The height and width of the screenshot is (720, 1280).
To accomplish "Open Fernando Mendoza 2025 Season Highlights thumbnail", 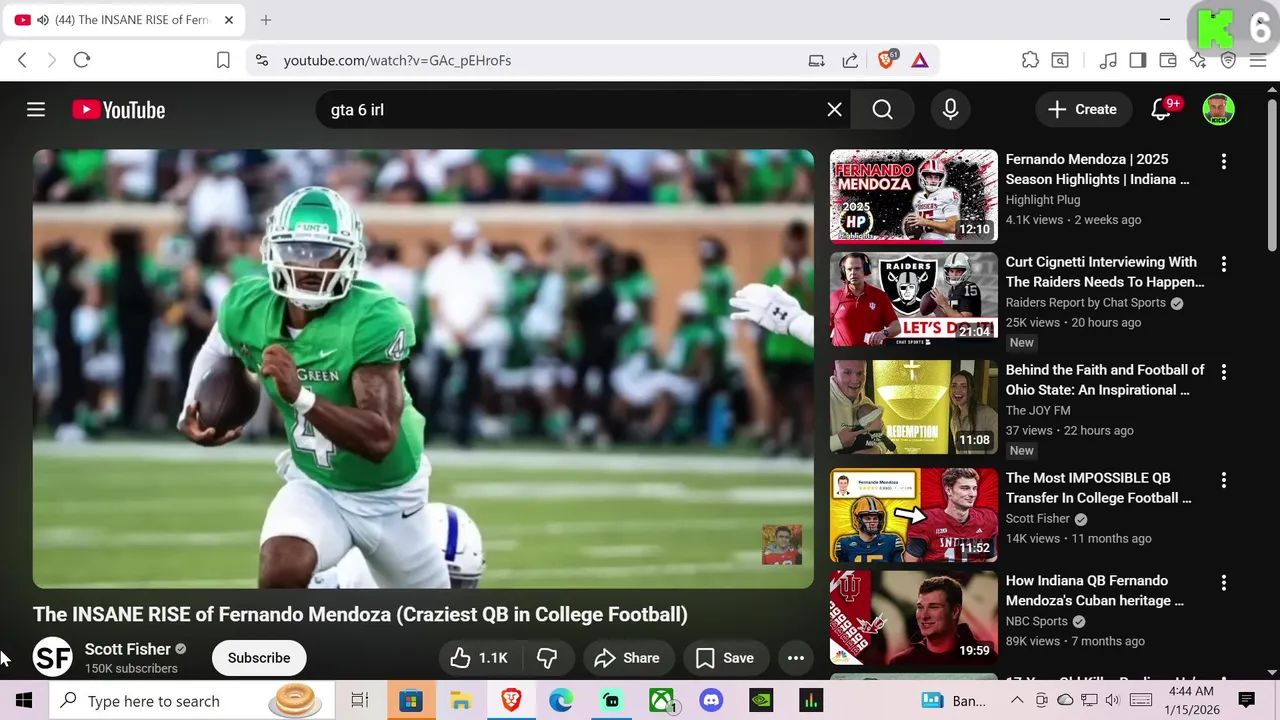I will [x=914, y=196].
